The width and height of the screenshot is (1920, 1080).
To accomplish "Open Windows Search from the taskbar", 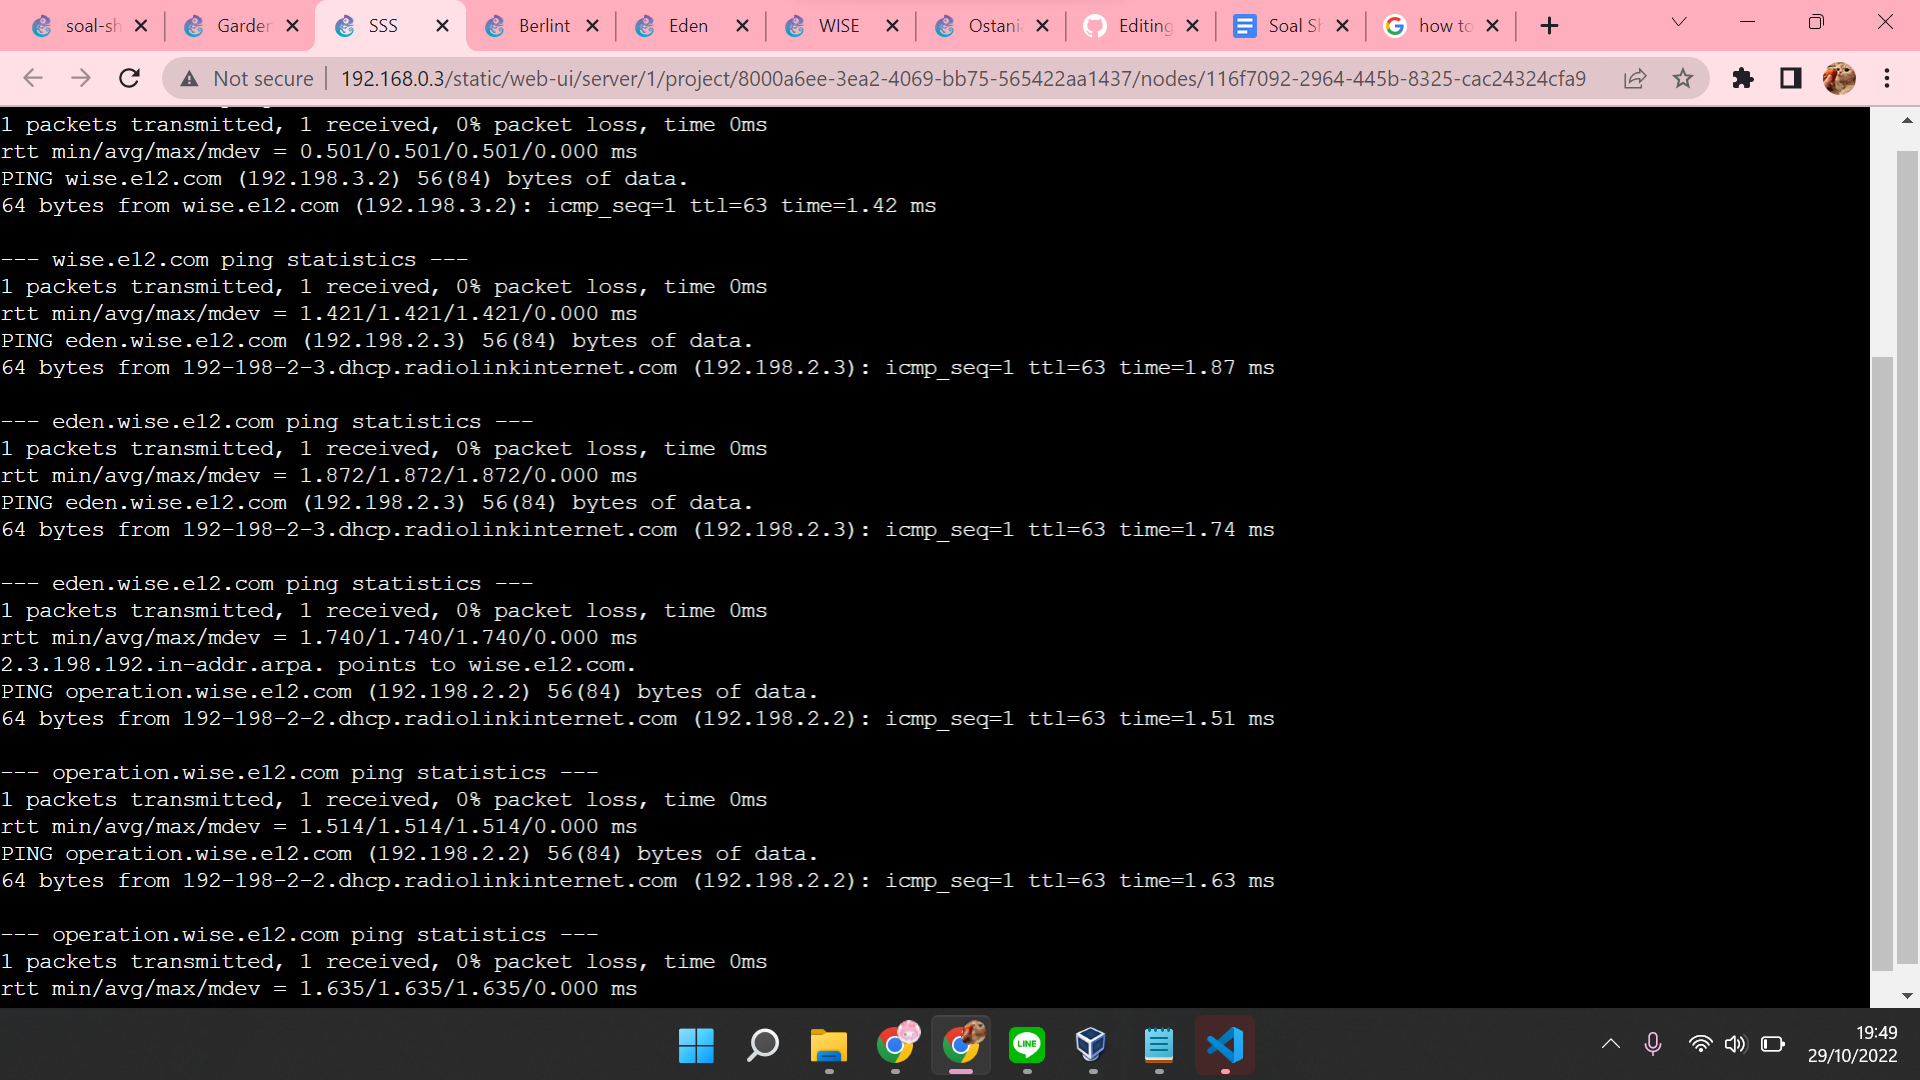I will coord(762,1045).
